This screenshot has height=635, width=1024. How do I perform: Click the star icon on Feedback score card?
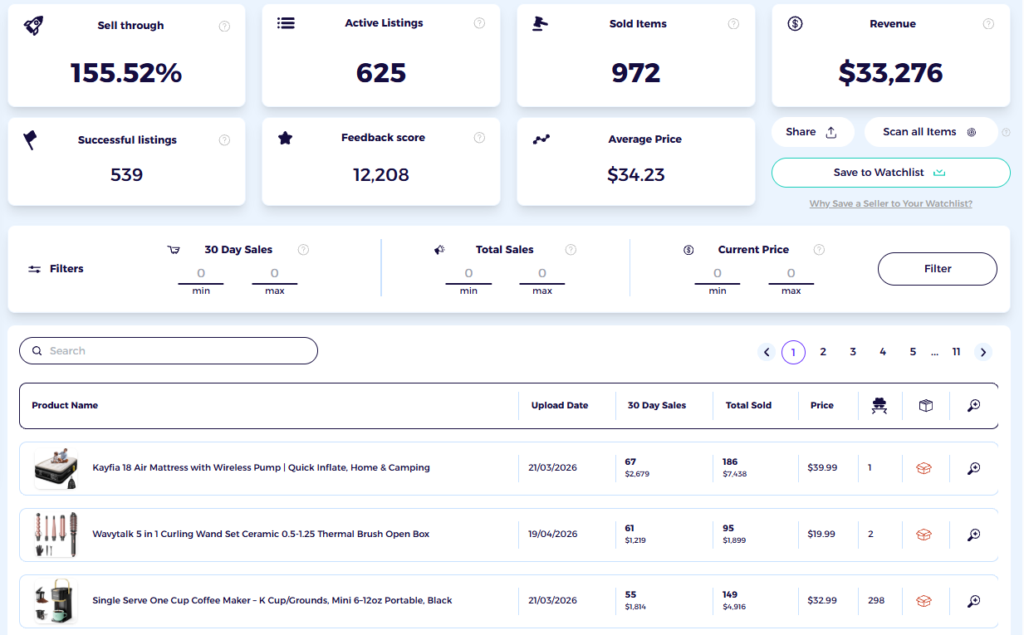click(x=285, y=138)
